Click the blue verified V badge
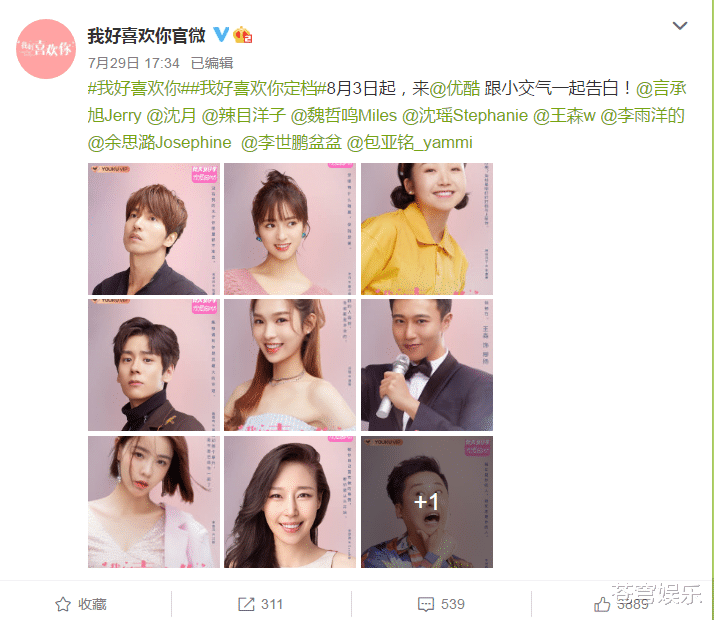 point(221,35)
